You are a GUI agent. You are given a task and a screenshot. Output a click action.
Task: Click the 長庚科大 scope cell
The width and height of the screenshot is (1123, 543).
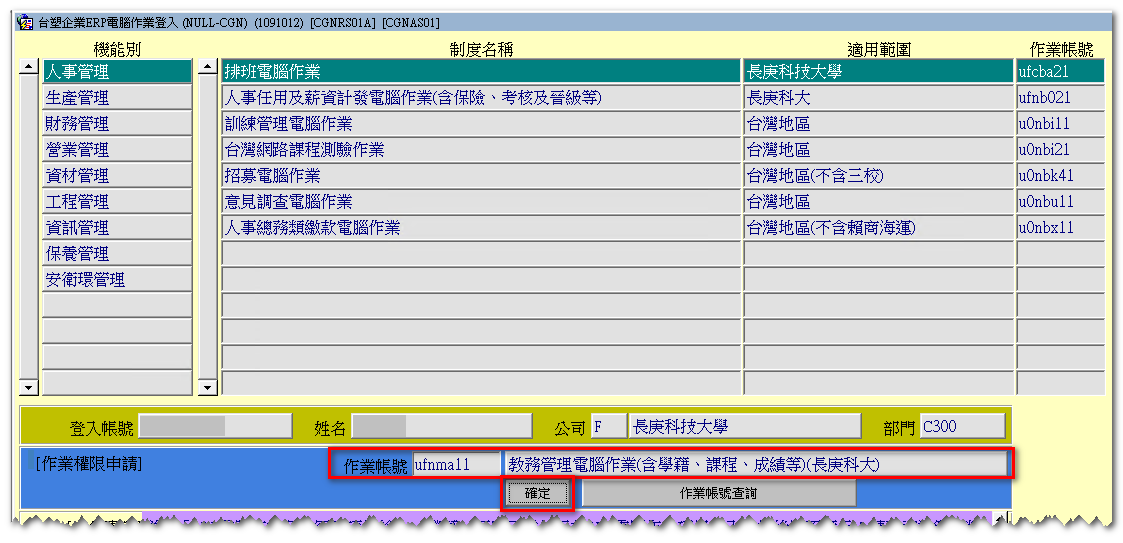click(x=878, y=97)
